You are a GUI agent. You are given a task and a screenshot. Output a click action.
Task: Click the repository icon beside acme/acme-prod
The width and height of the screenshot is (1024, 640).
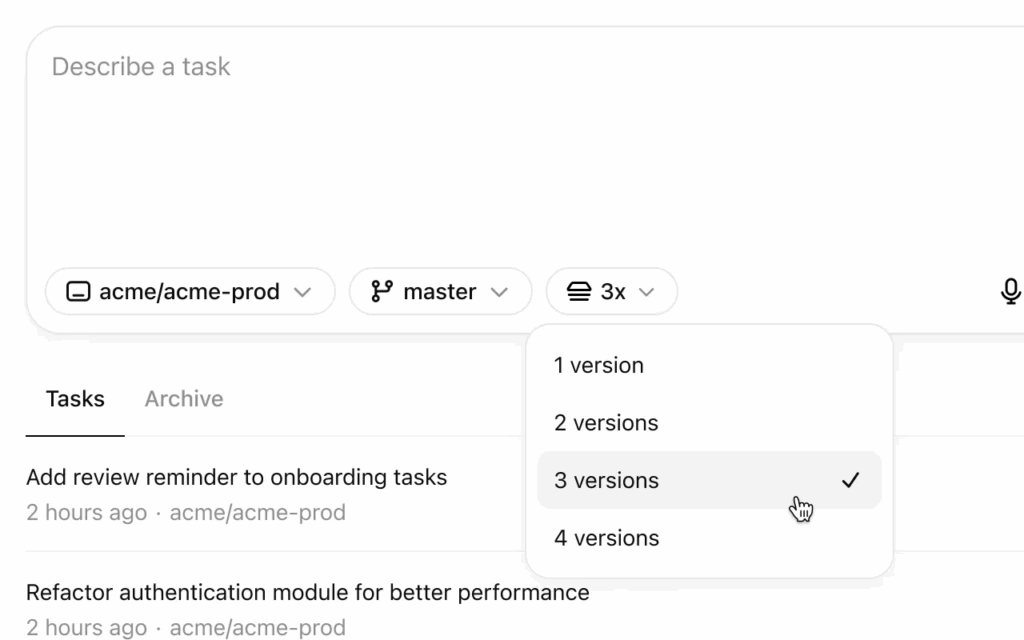tap(78, 291)
